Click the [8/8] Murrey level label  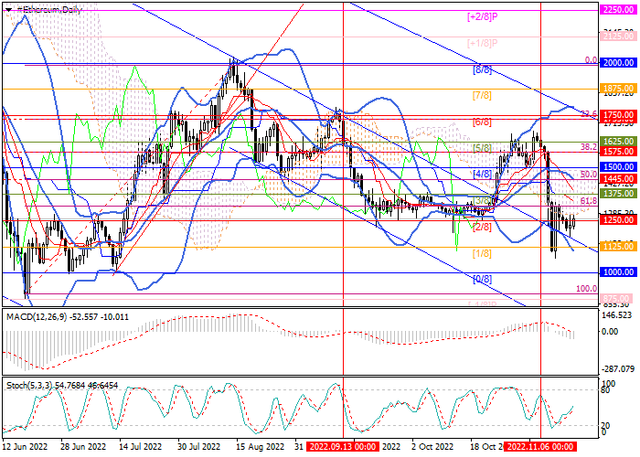tap(481, 71)
